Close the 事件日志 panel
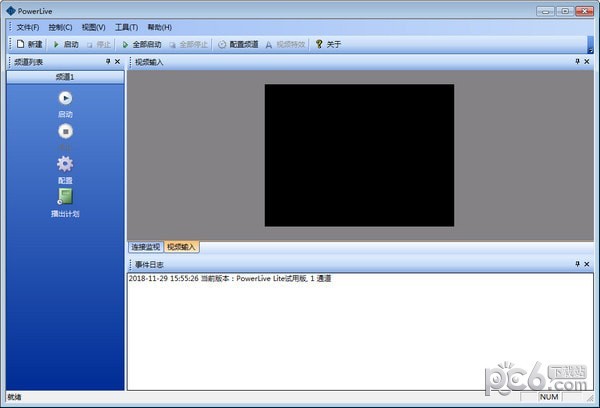The height and width of the screenshot is (408, 600). pyautogui.click(x=589, y=263)
